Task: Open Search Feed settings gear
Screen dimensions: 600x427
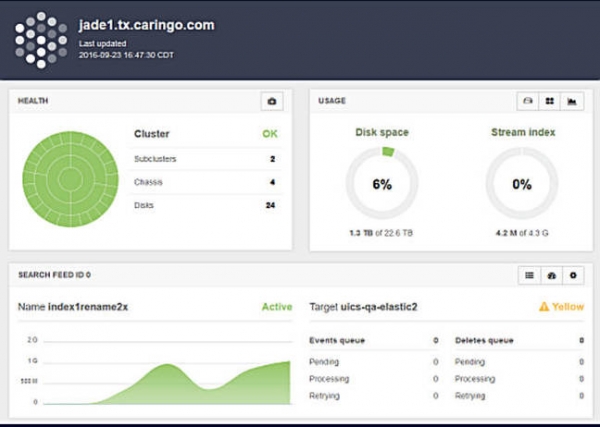Action: [x=573, y=274]
